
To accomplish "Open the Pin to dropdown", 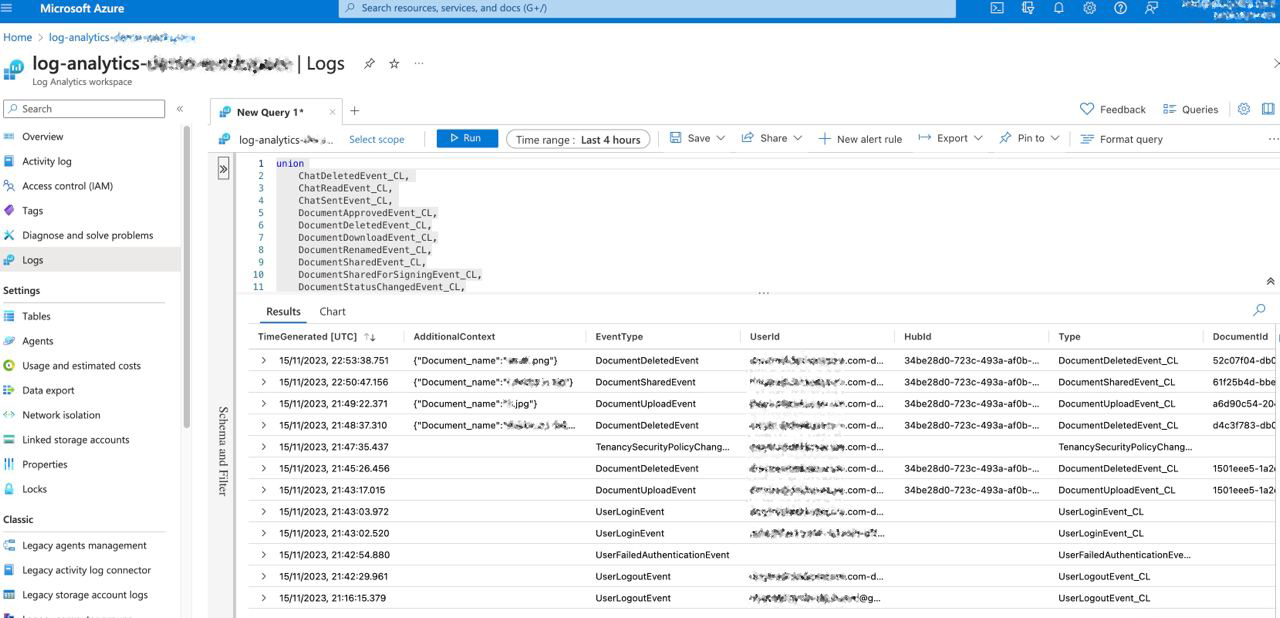I will 1029,138.
